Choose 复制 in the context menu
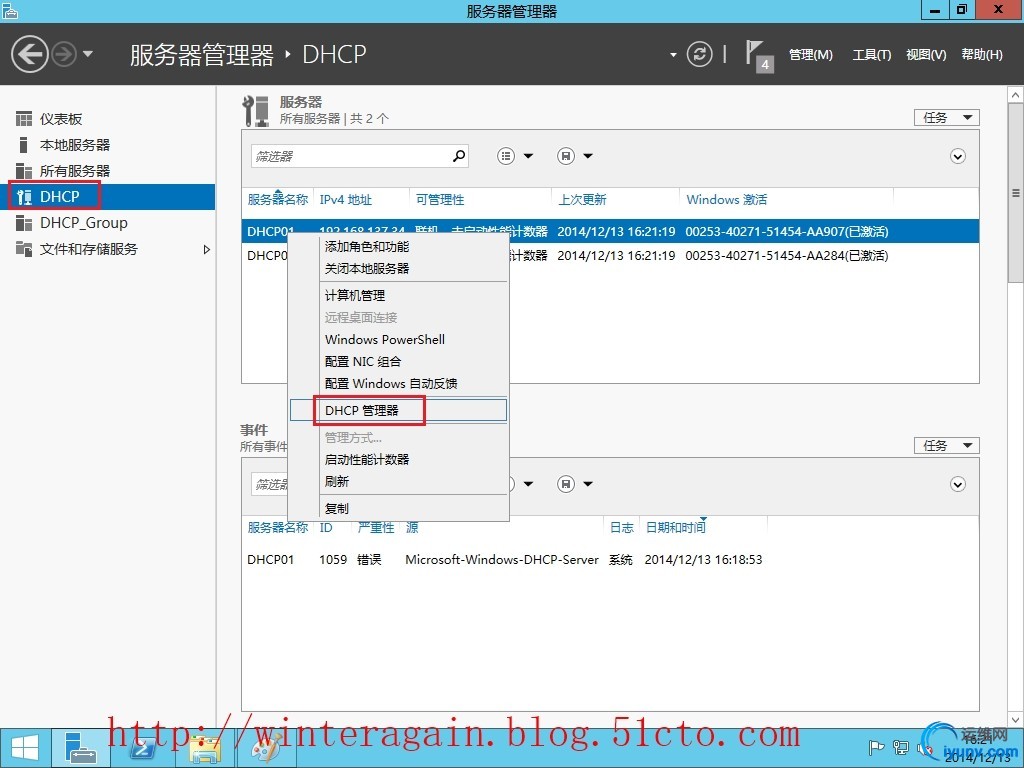Image resolution: width=1024 pixels, height=768 pixels. click(398, 509)
